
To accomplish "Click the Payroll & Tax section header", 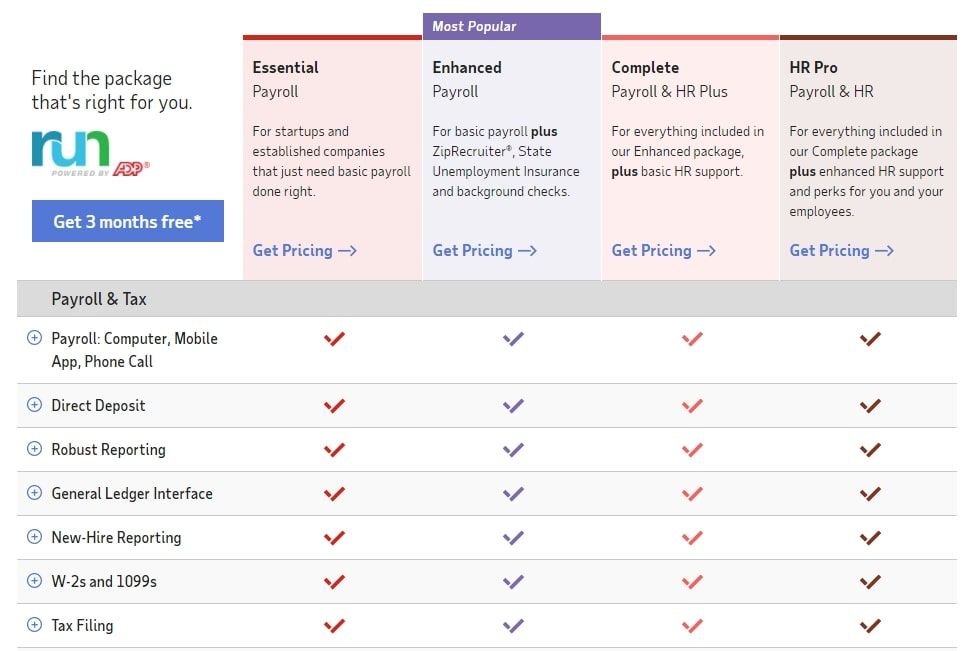I will (98, 298).
